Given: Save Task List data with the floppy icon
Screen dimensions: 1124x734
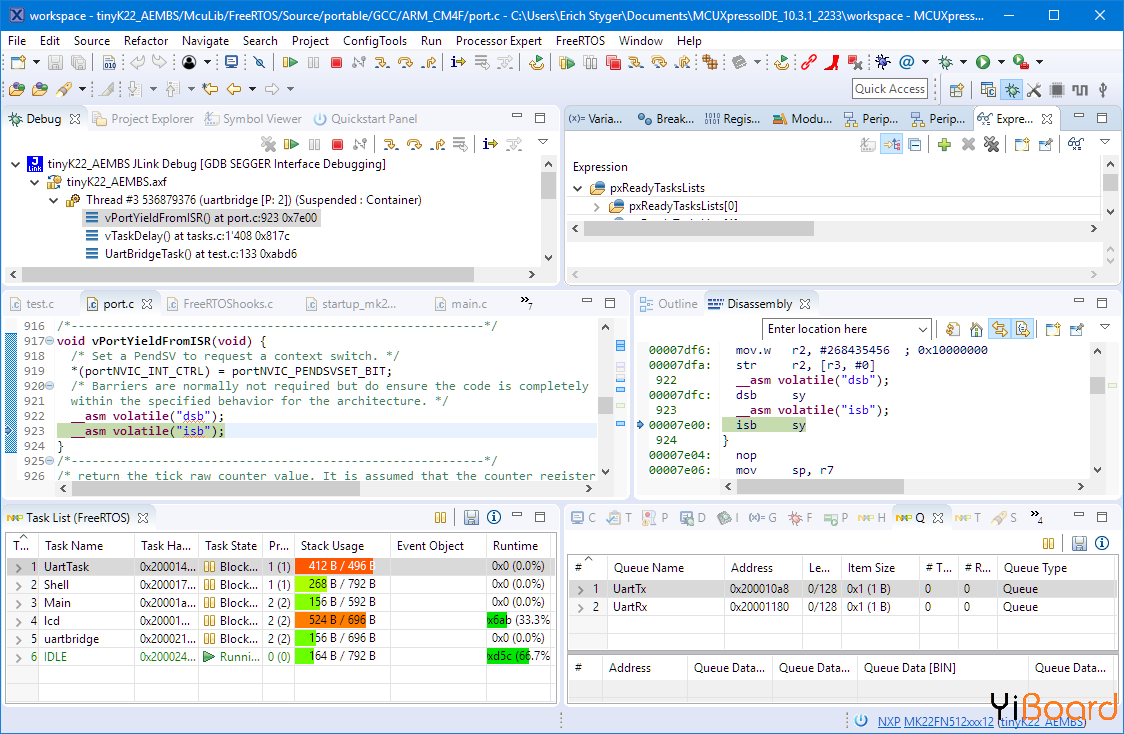Looking at the screenshot, I should [471, 518].
